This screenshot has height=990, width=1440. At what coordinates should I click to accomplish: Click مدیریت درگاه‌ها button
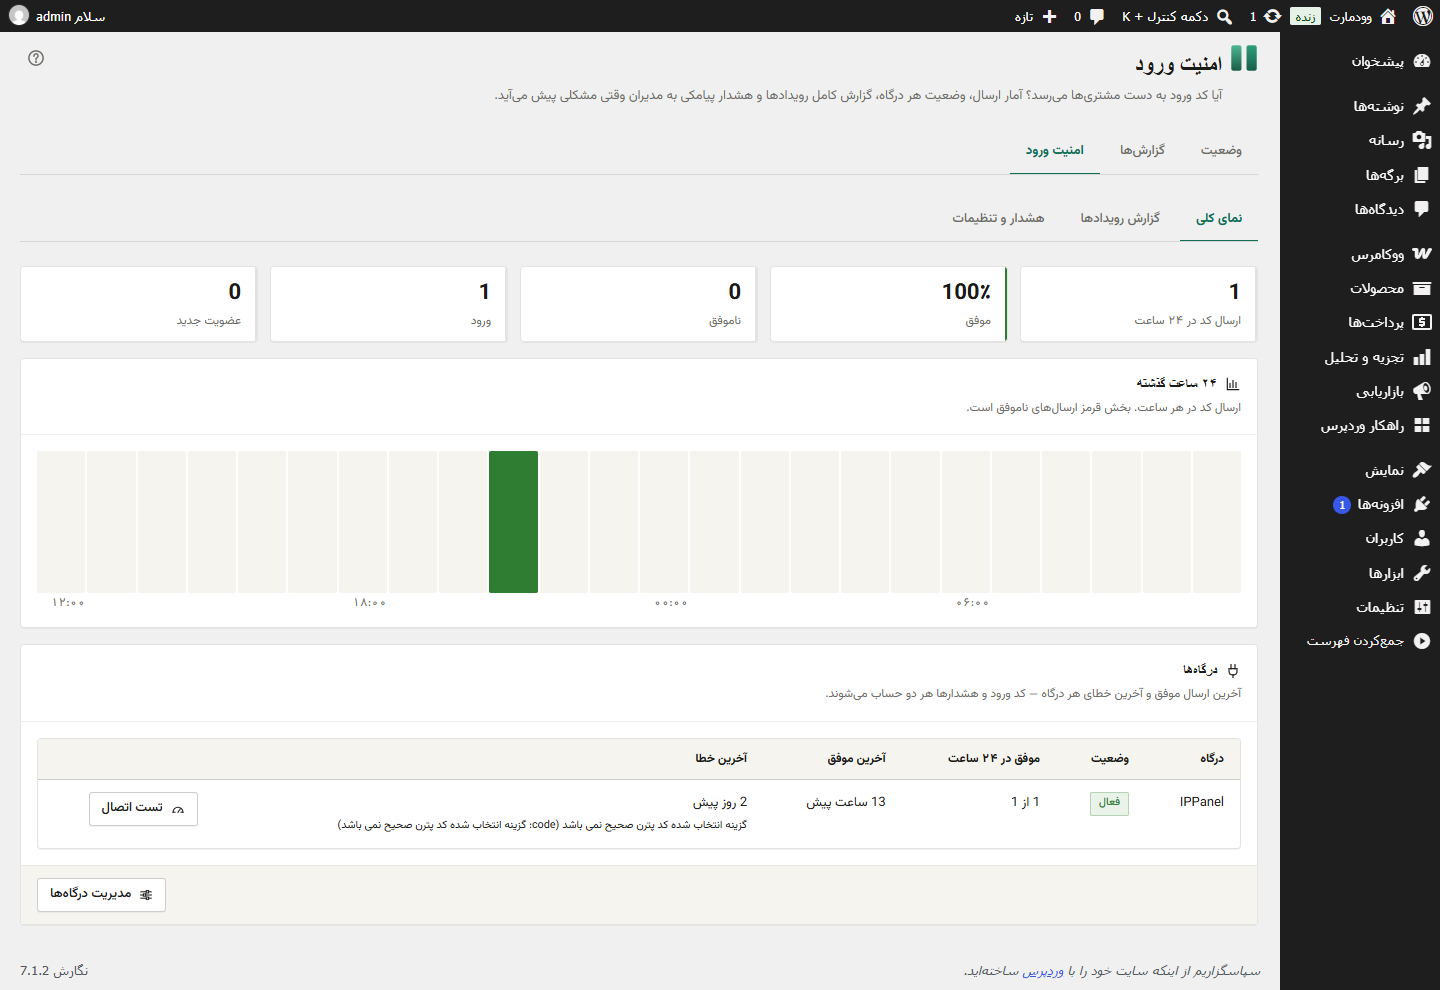click(101, 894)
